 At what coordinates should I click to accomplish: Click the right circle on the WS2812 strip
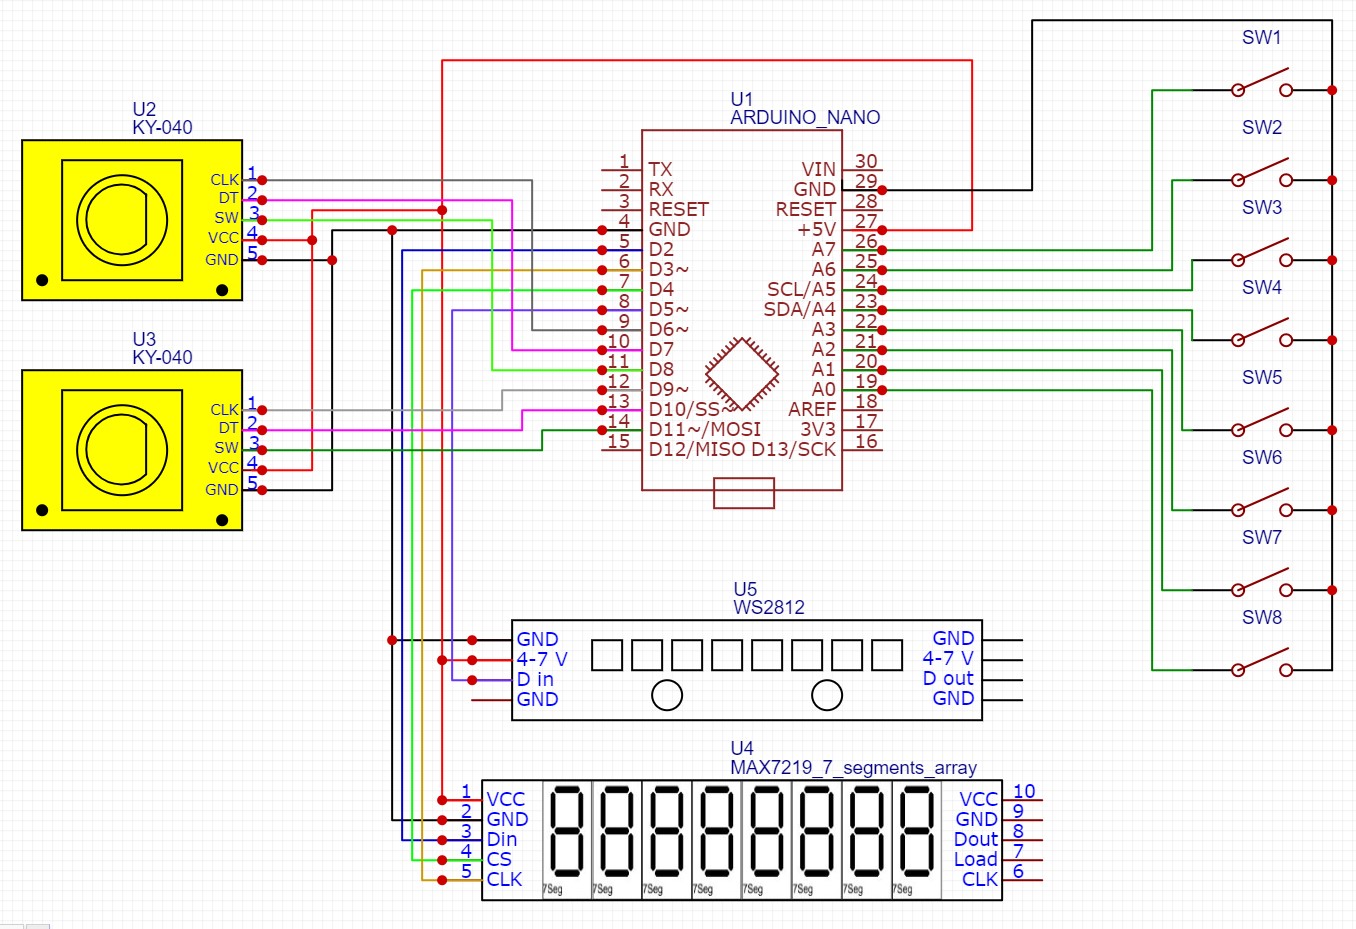point(827,695)
